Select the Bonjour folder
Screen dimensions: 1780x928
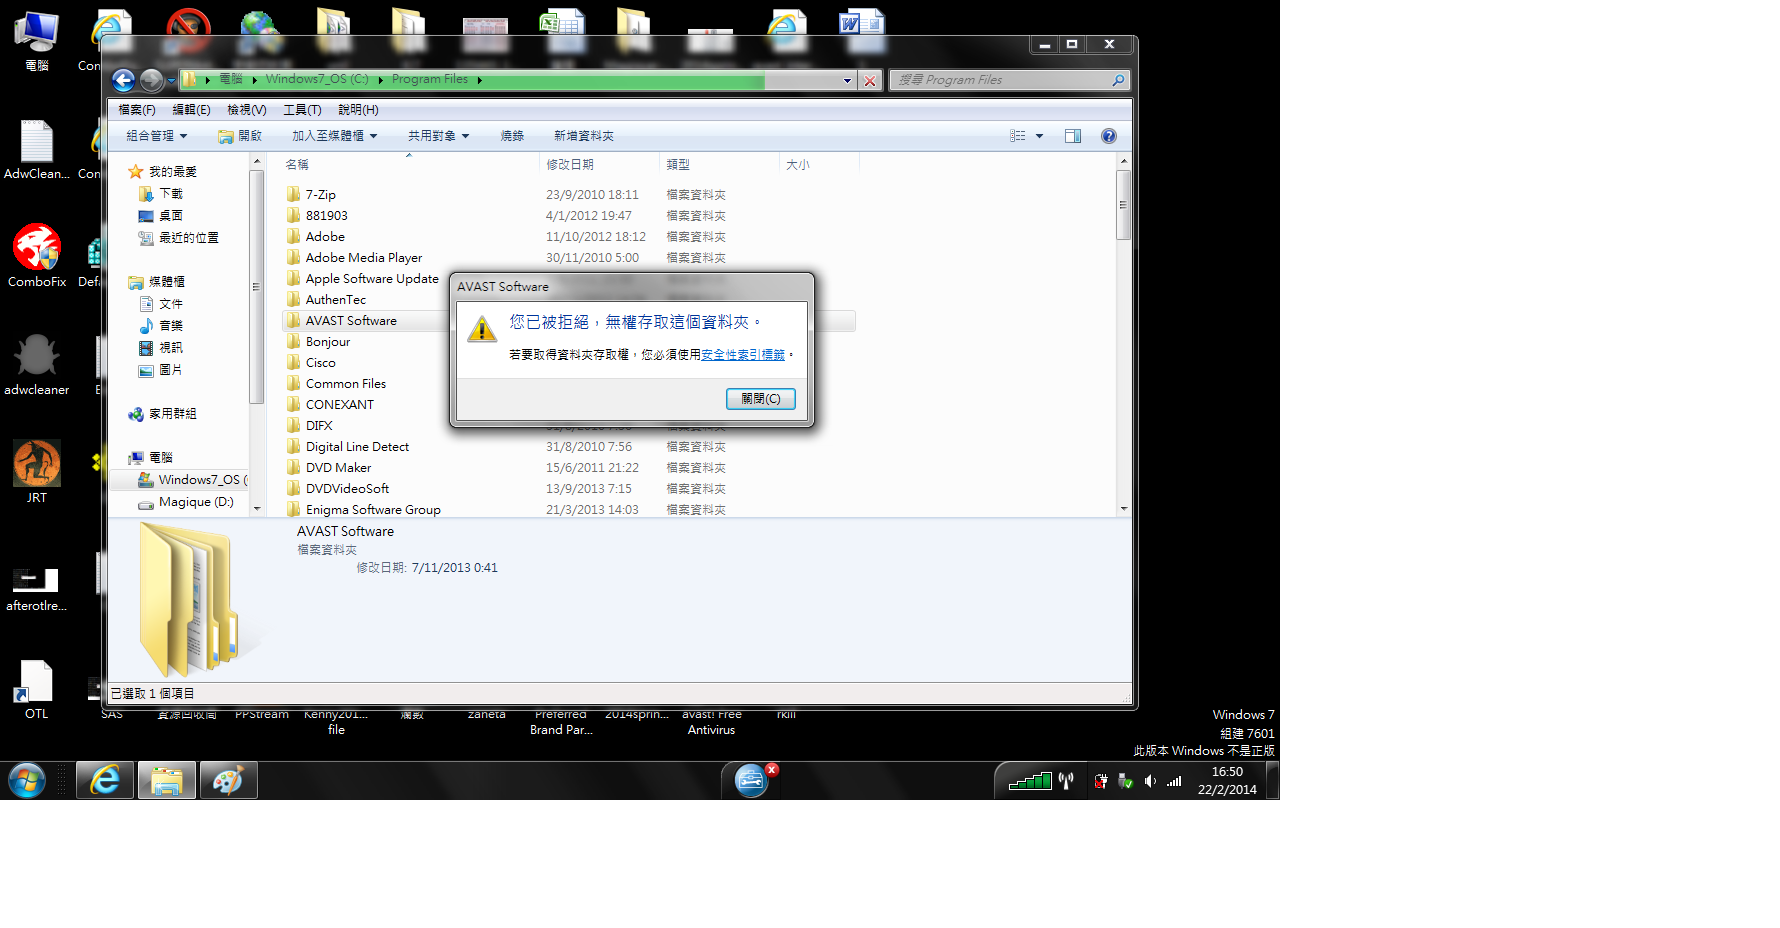(x=327, y=342)
